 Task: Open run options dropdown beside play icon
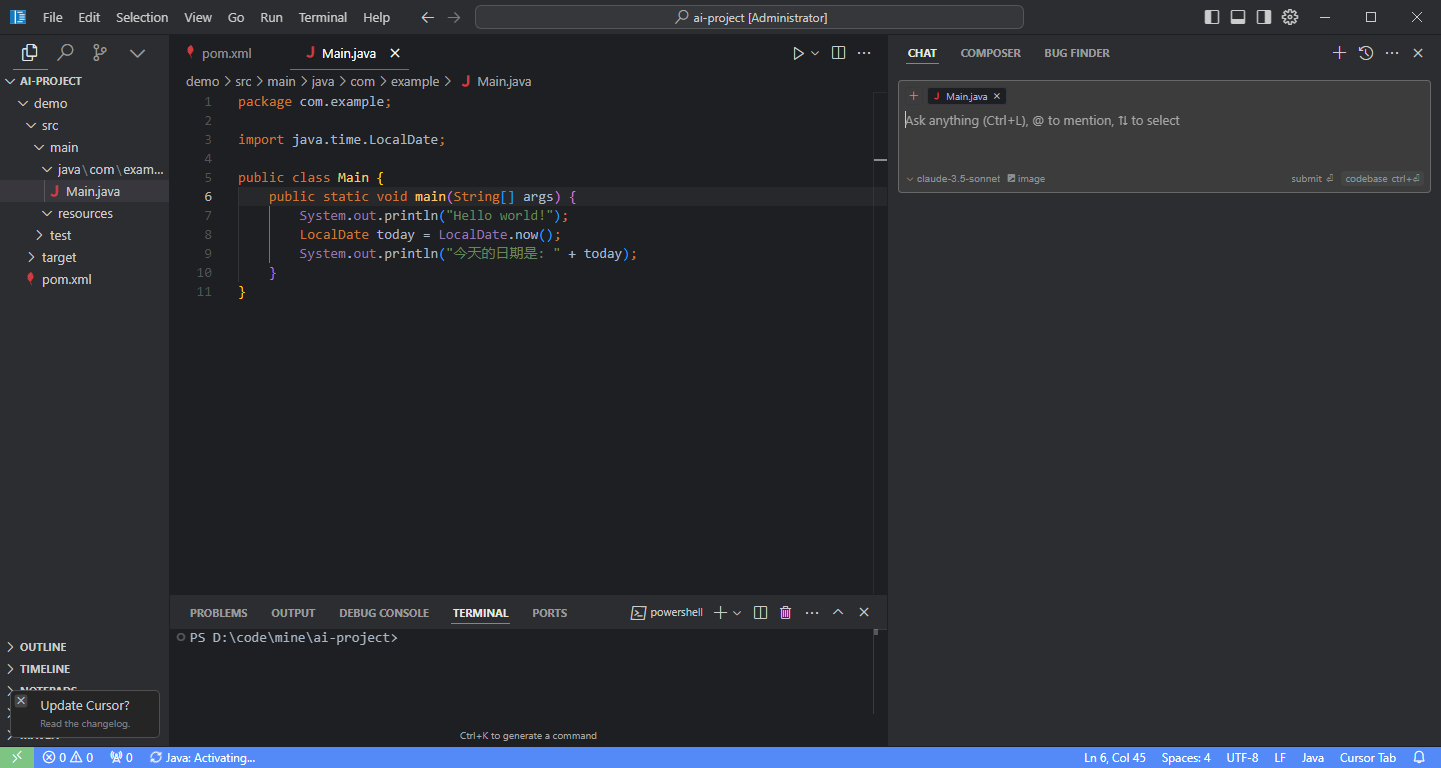[x=815, y=53]
